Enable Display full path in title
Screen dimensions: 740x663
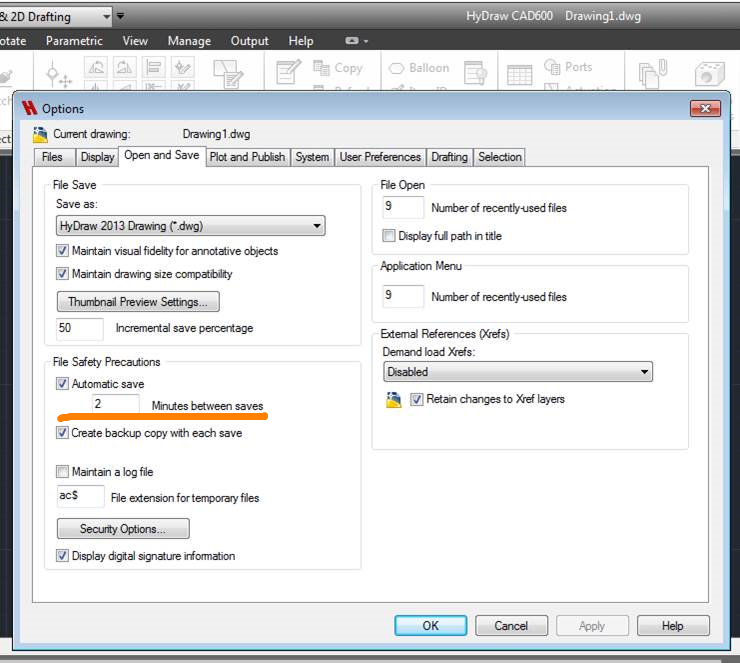click(x=389, y=235)
